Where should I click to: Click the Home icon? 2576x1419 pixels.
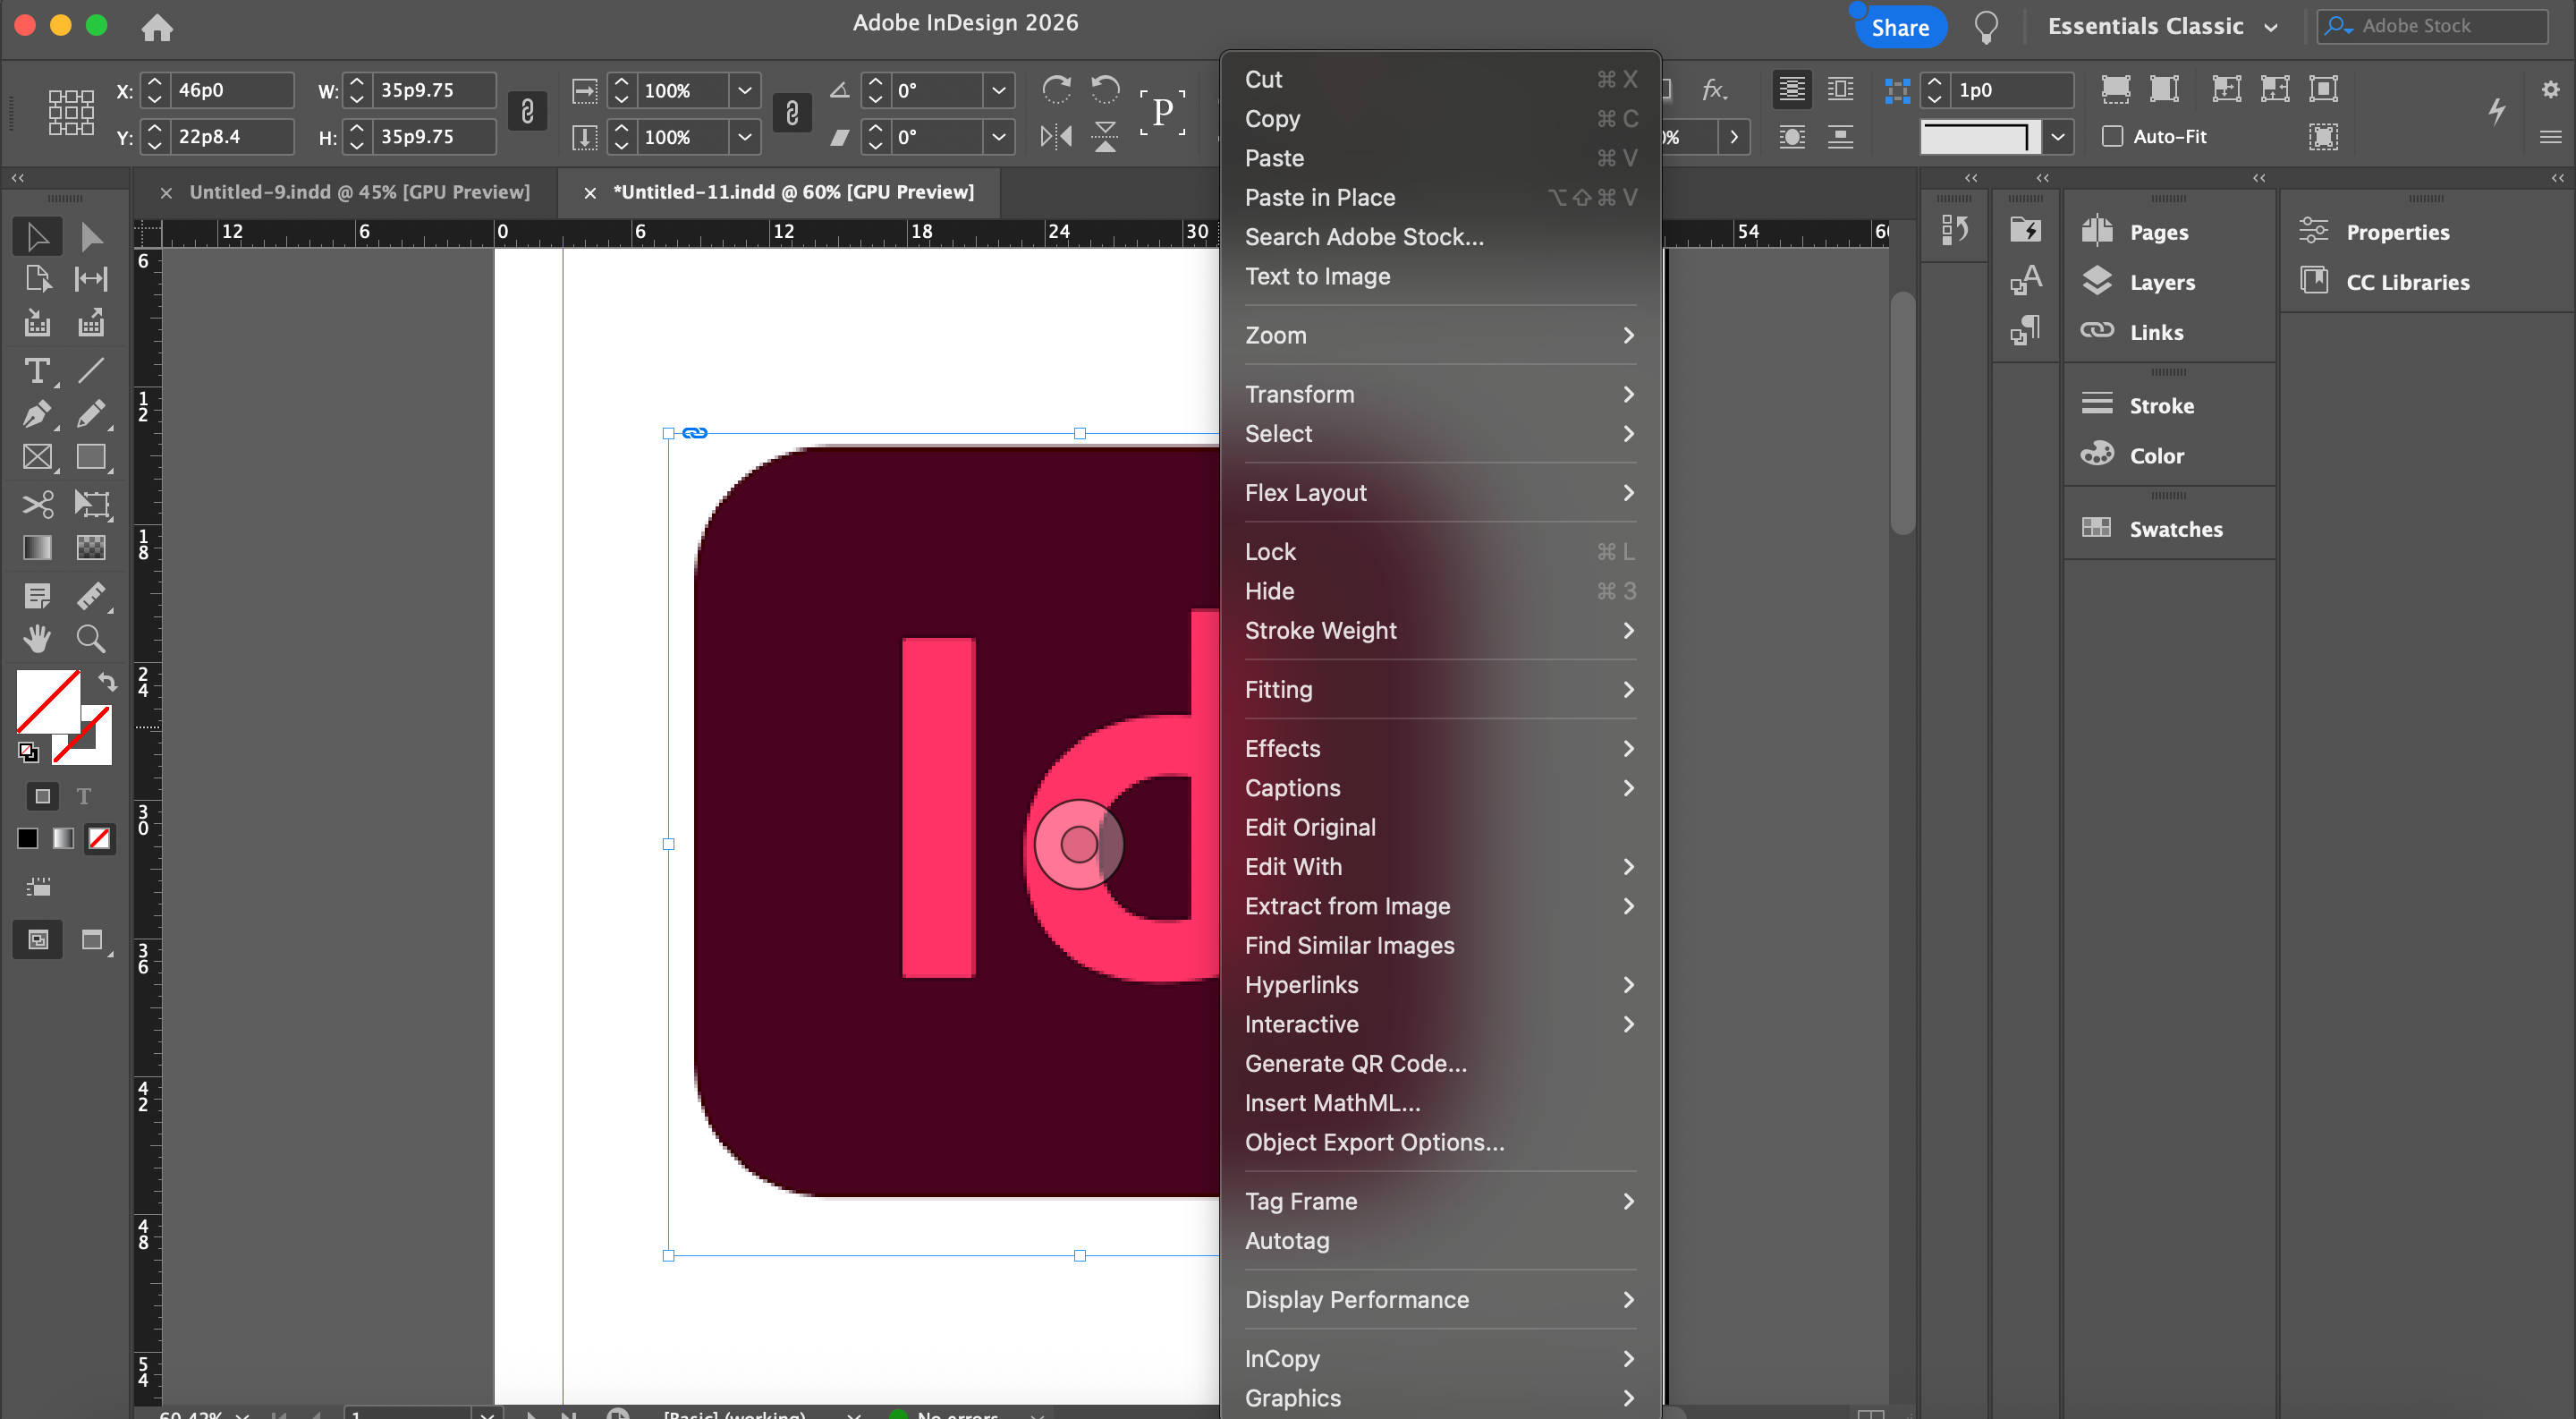[x=157, y=27]
